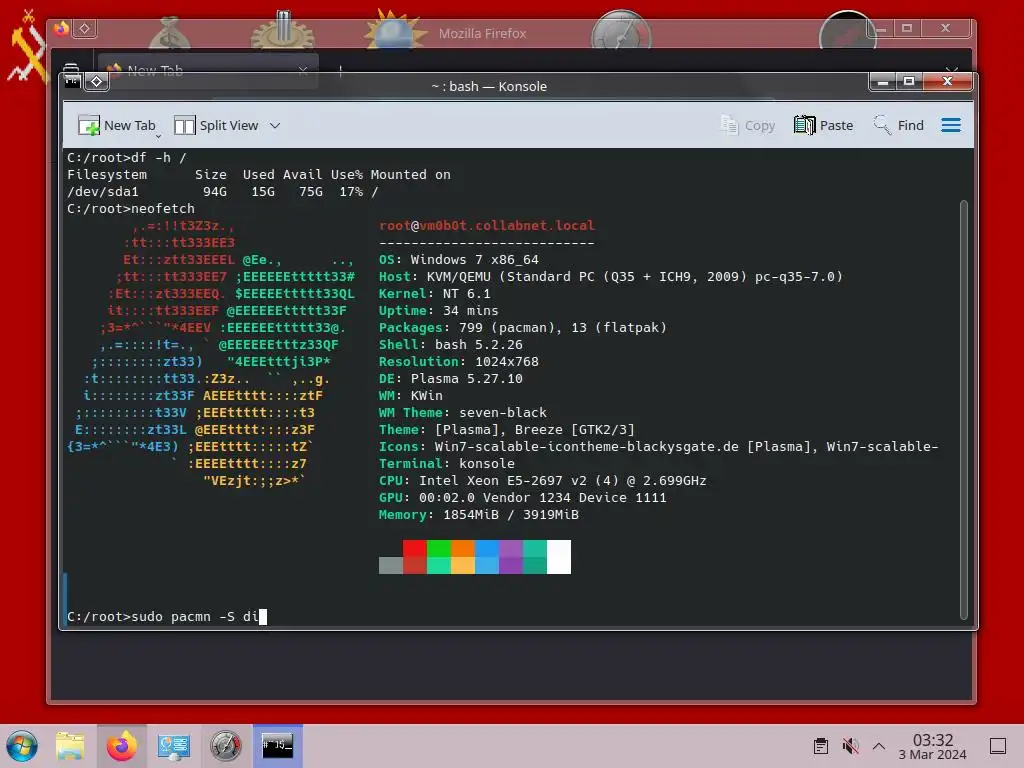Click the 'WM Theme: seven-black' line
Viewport: 1024px width, 768px height.
coord(462,412)
